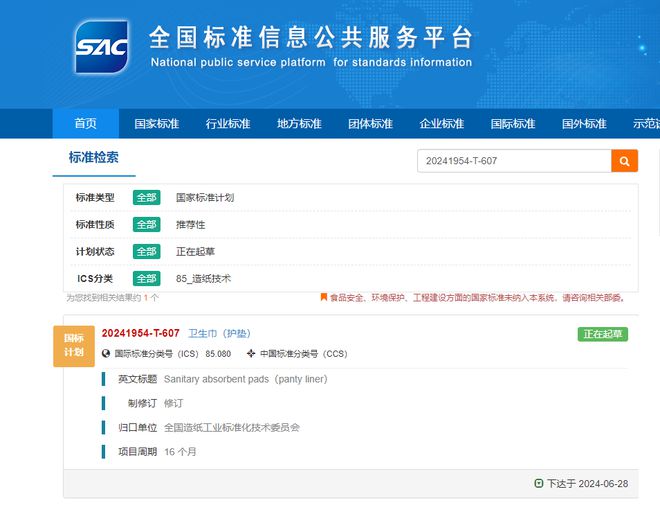
Task: Click the green 正在起草 status badge
Action: click(x=603, y=334)
